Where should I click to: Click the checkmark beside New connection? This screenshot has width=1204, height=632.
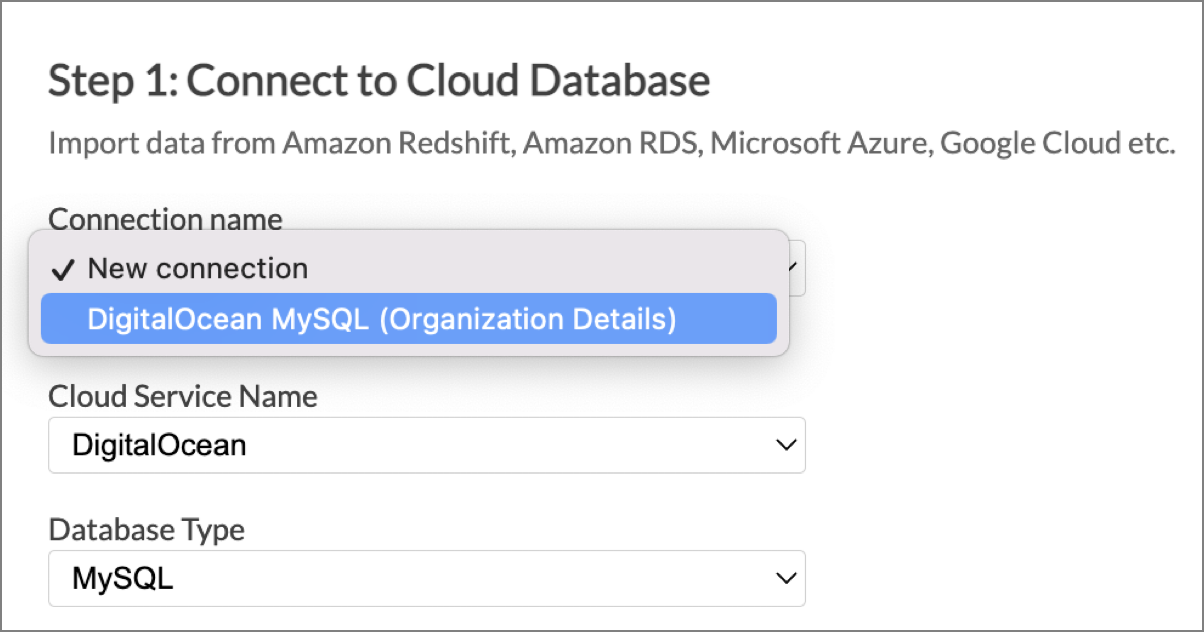tap(62, 268)
